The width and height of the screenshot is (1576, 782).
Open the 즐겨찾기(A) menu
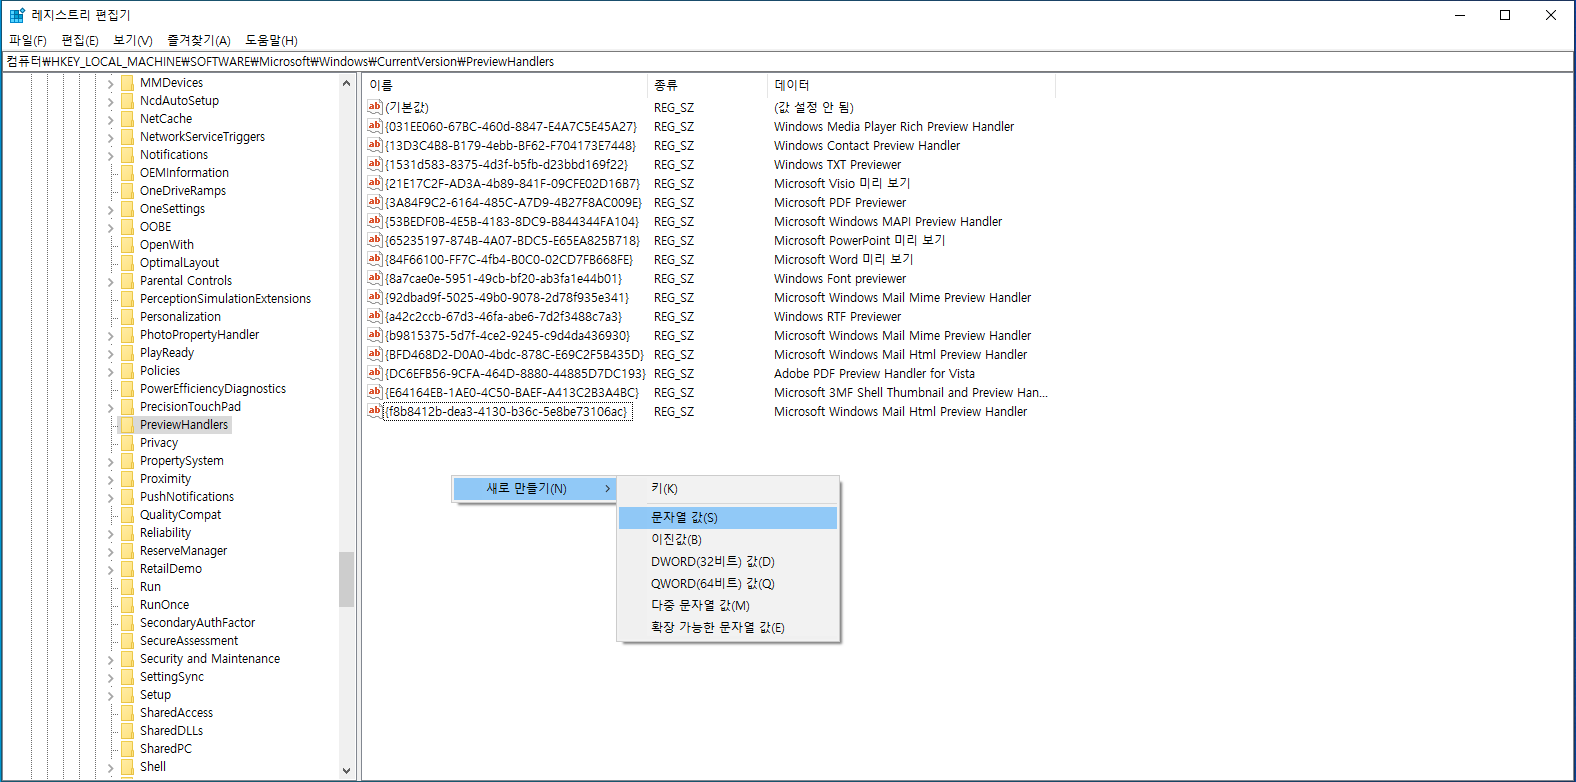pyautogui.click(x=199, y=40)
